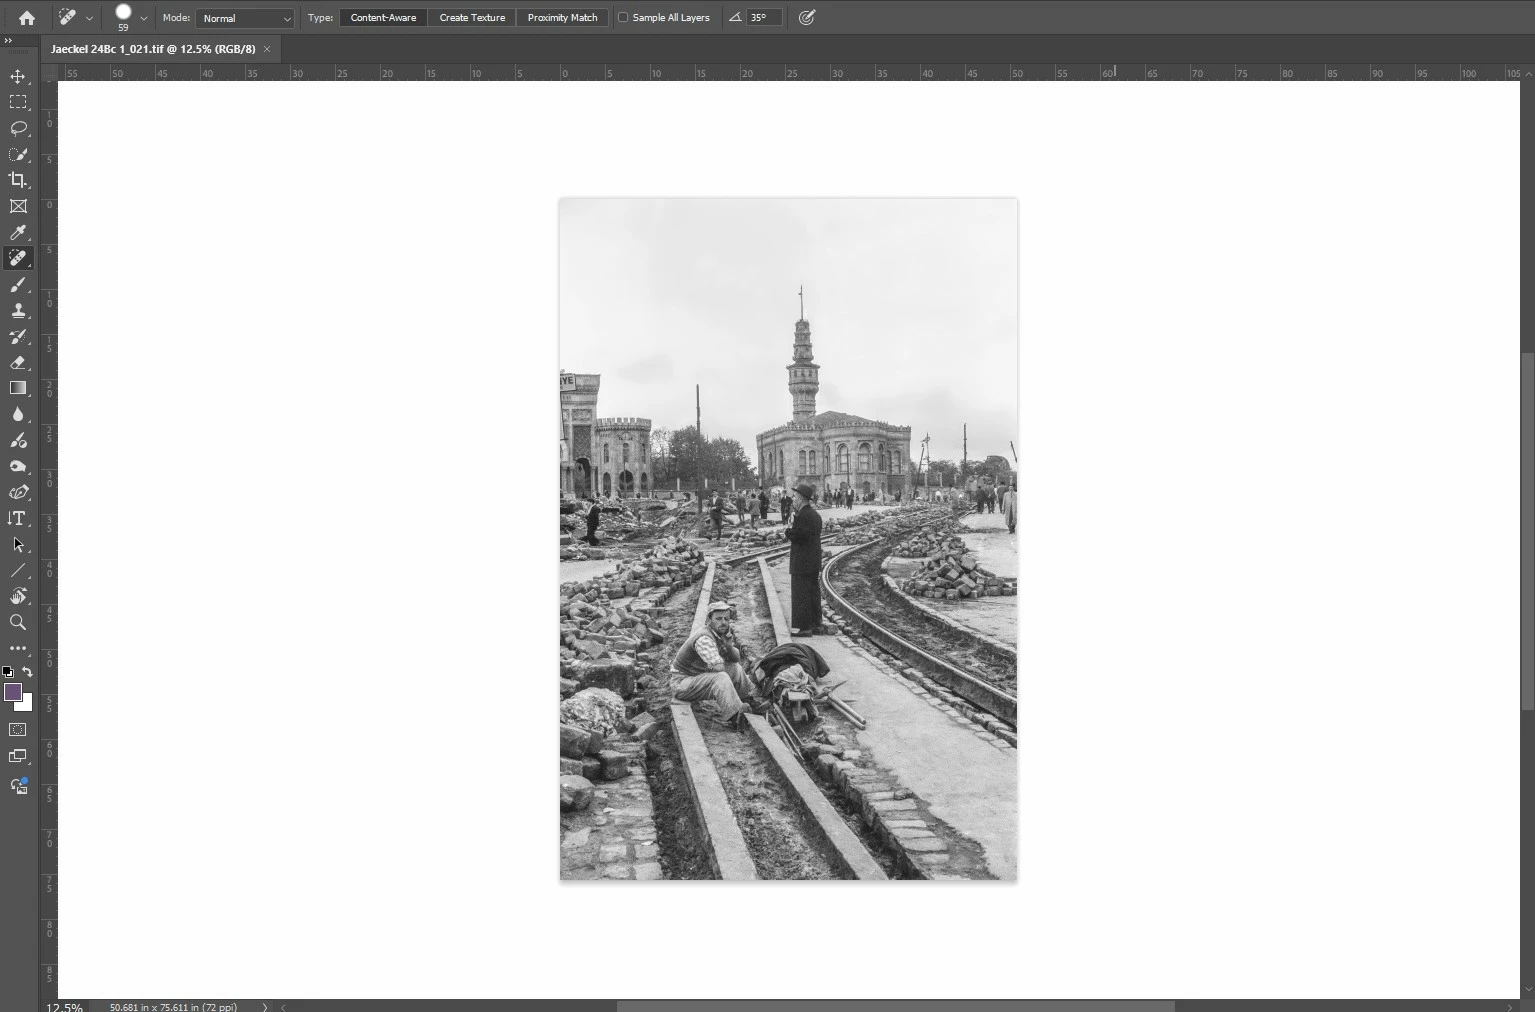Select the Eyedropper tool

pyautogui.click(x=18, y=232)
